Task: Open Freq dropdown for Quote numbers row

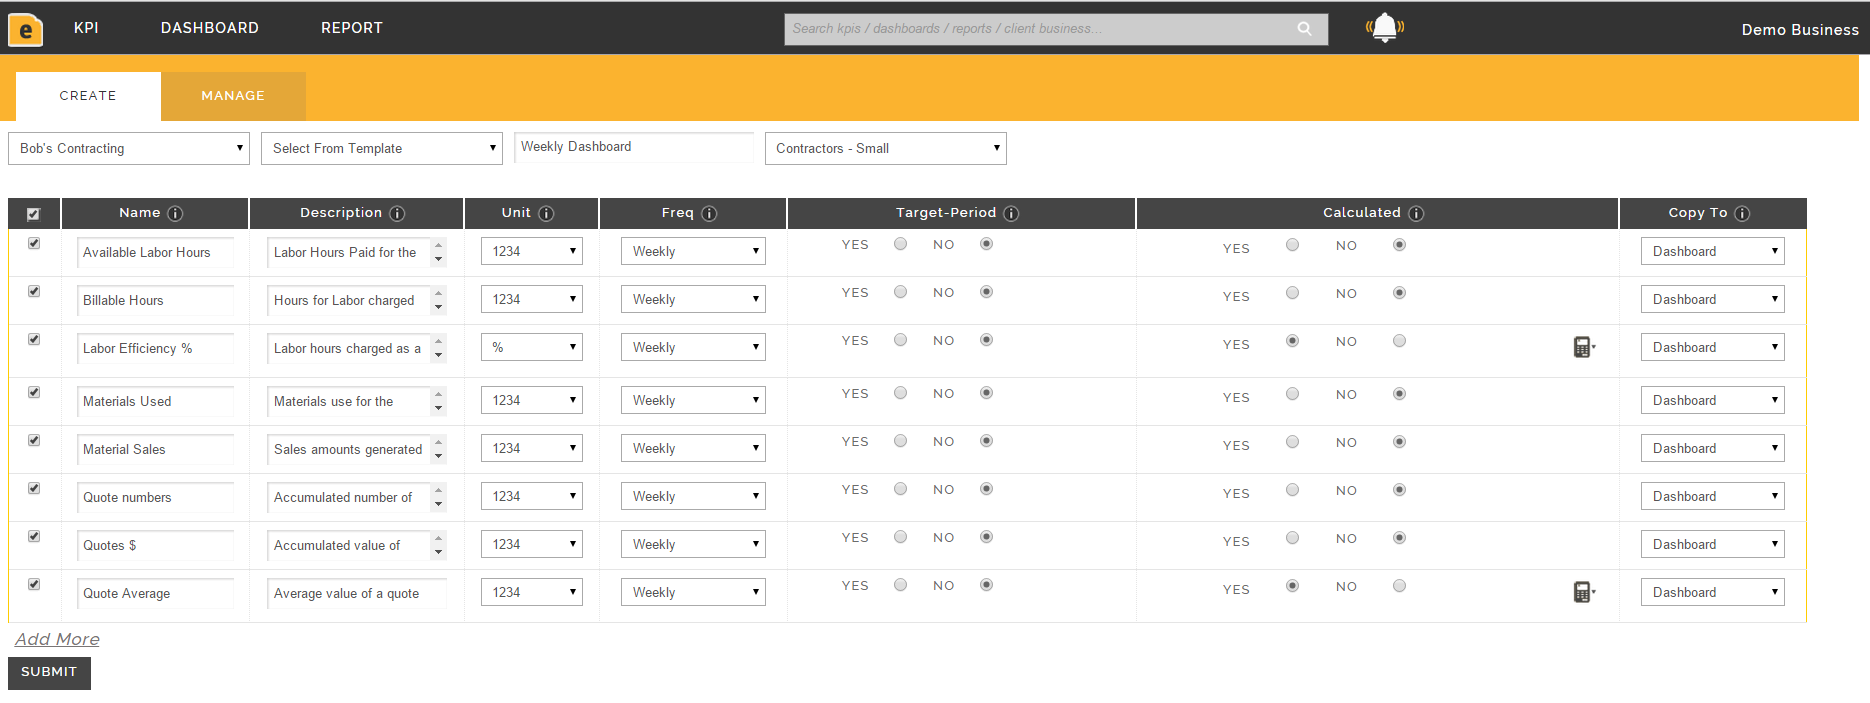Action: click(x=693, y=497)
